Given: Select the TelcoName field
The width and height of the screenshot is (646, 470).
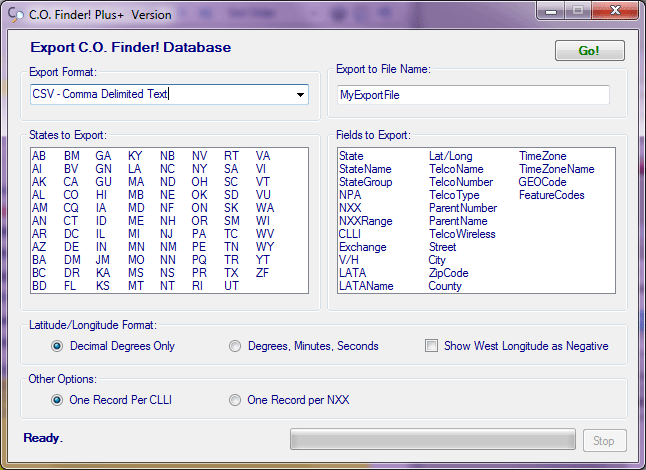Looking at the screenshot, I should pos(456,169).
